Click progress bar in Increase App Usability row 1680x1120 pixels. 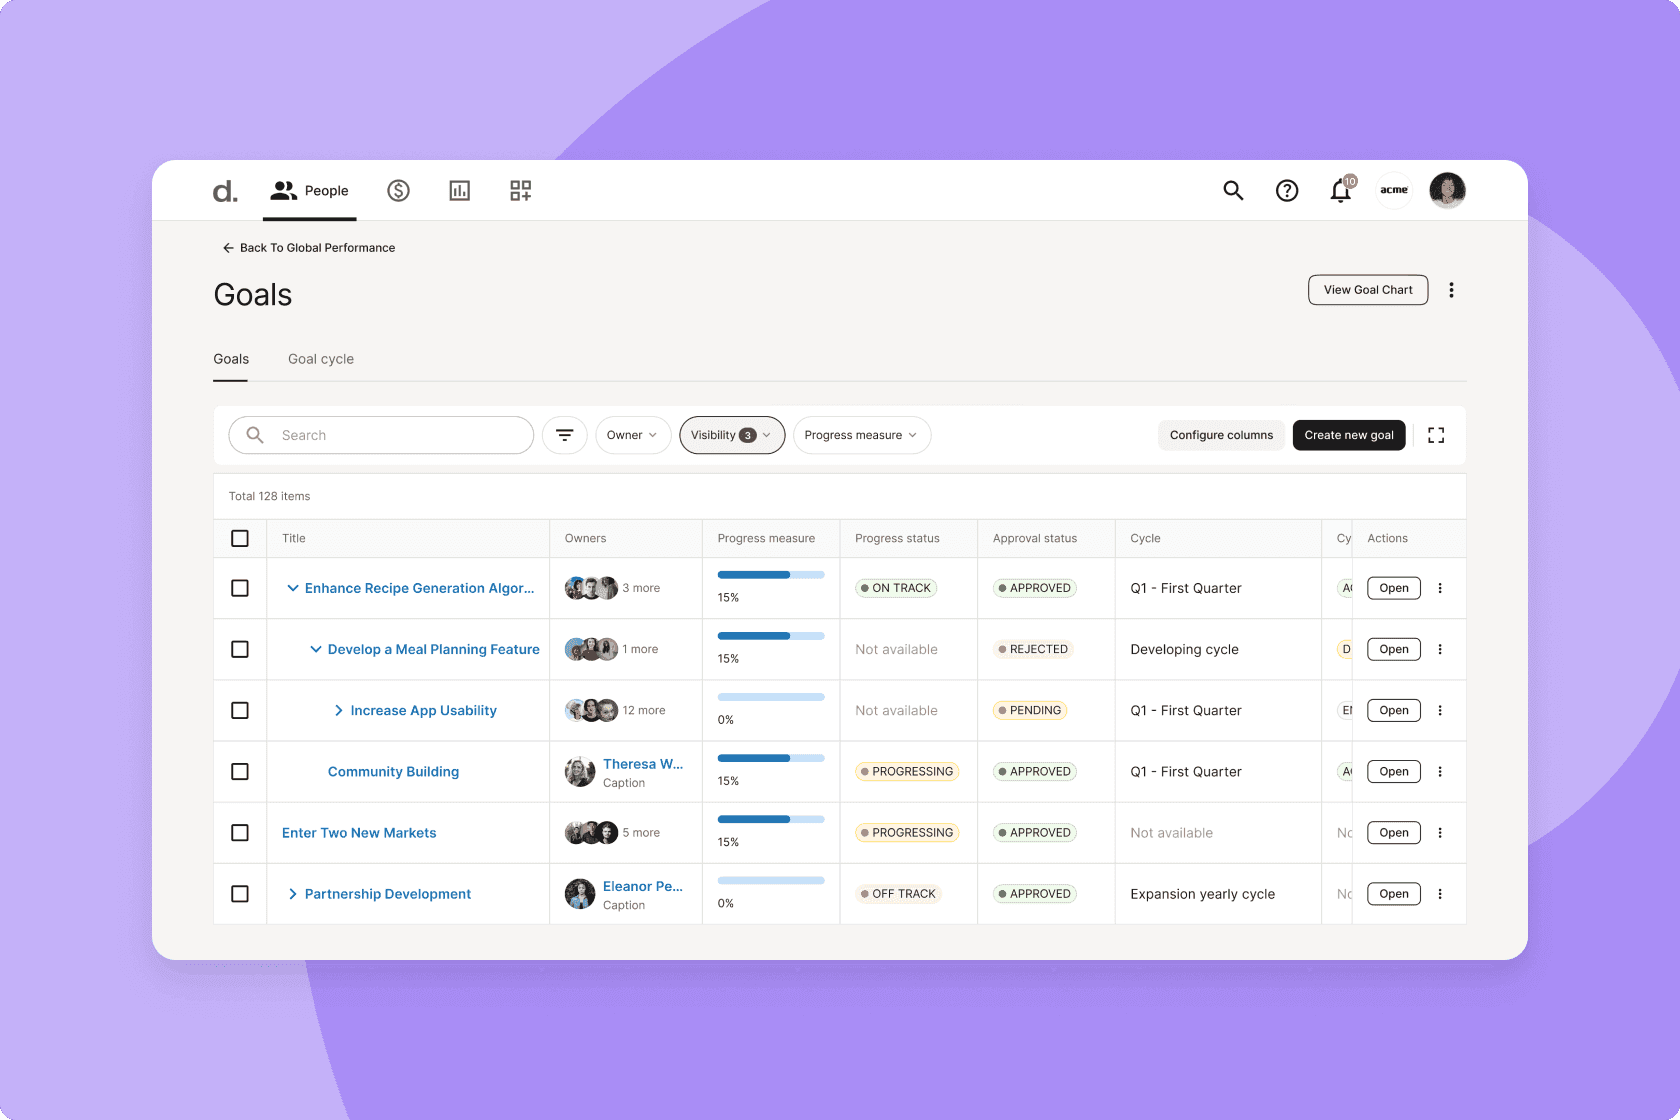click(771, 697)
